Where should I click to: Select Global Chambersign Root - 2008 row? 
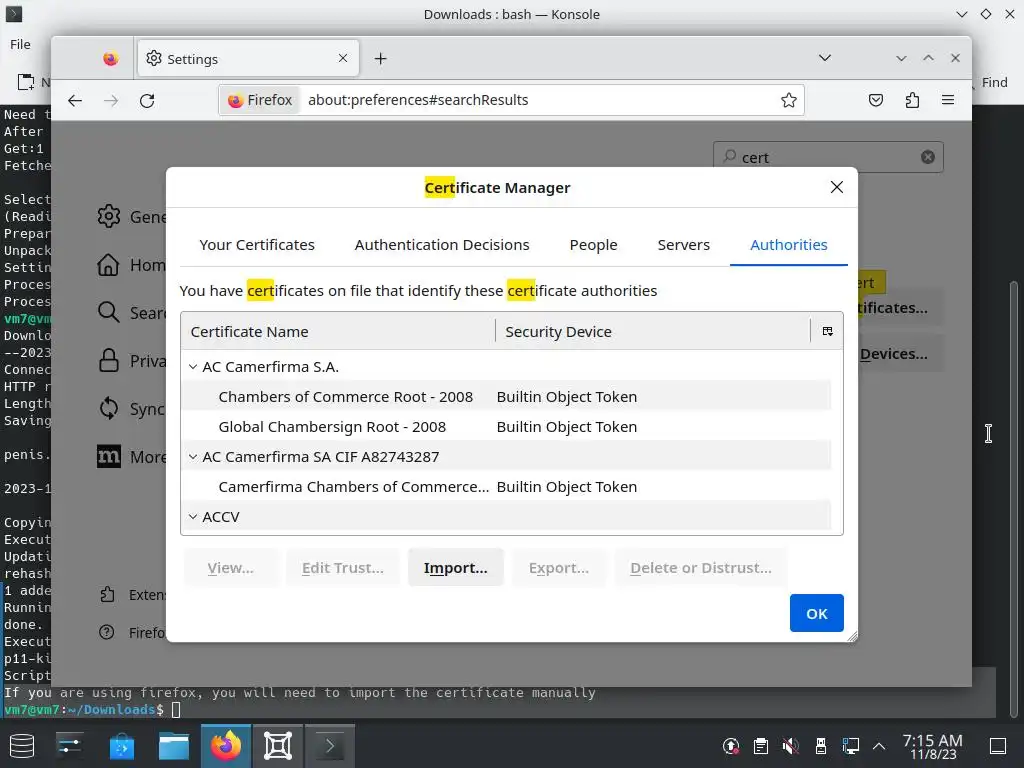click(506, 427)
